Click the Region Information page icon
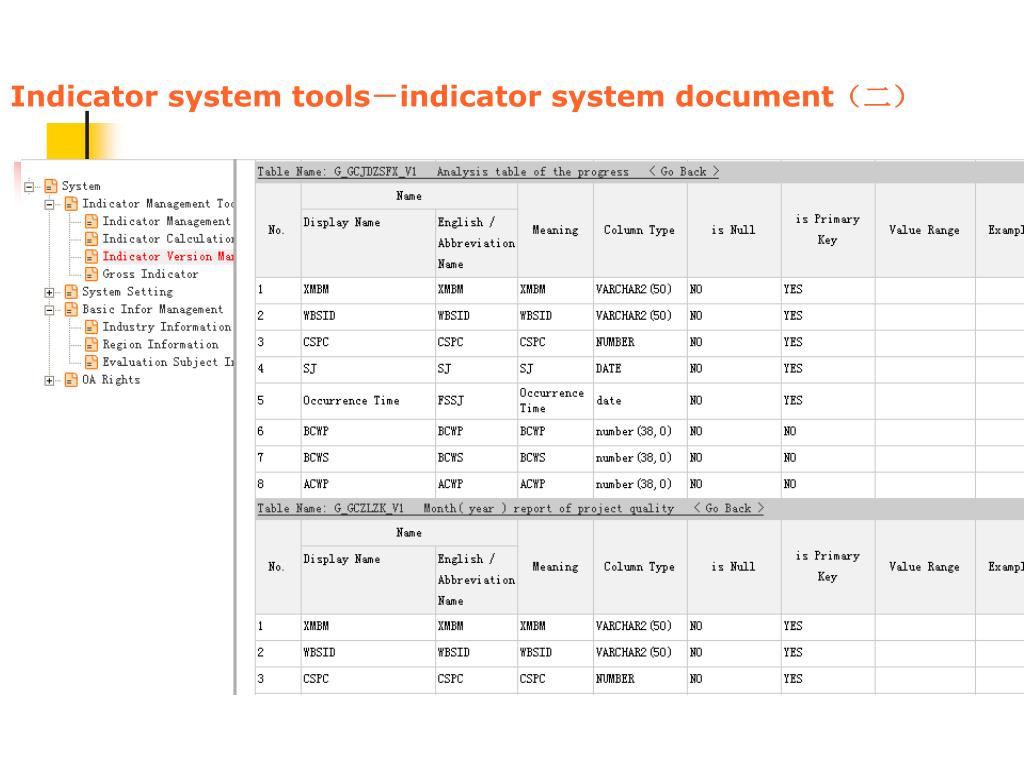 (91, 345)
